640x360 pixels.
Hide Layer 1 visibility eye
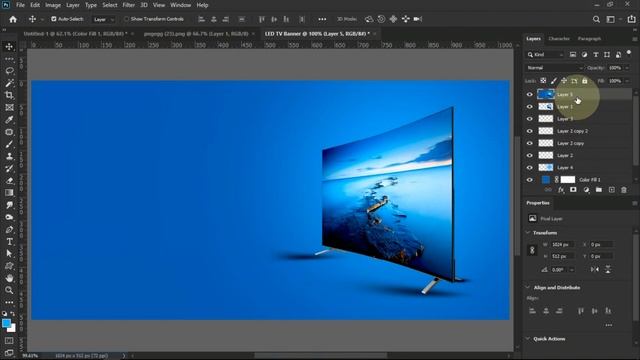[529, 107]
